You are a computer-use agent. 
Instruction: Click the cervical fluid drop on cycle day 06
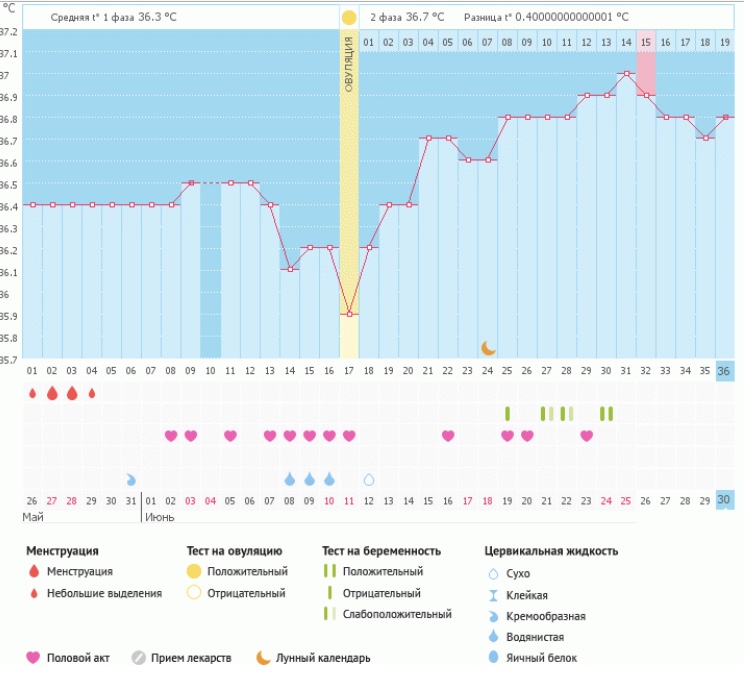(x=131, y=480)
